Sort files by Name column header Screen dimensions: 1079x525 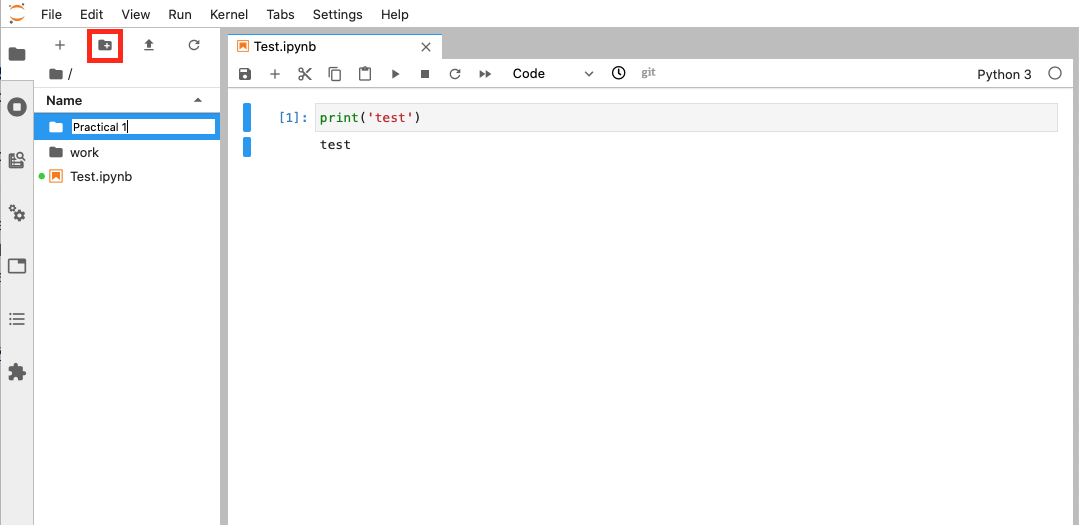click(64, 101)
